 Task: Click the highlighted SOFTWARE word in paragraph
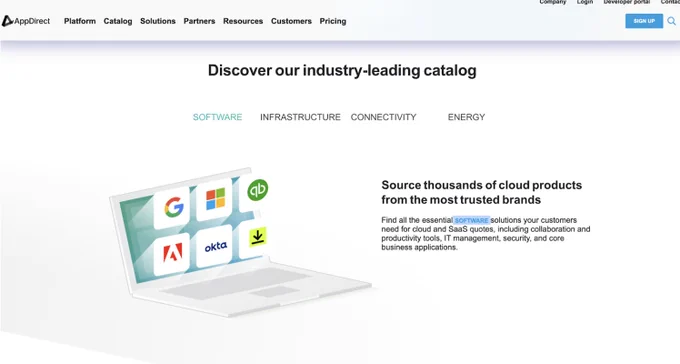tap(471, 220)
